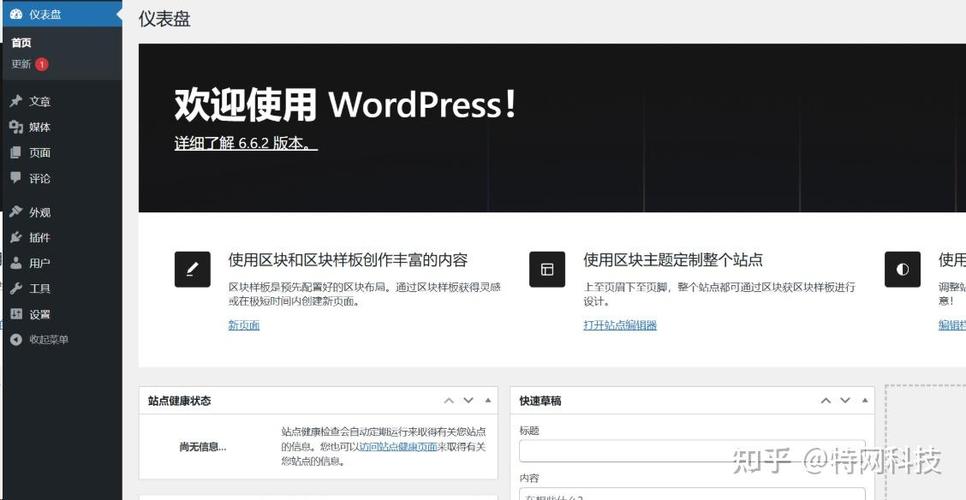This screenshot has height=500, width=966.
Task: Click the wrench icon beside 工具
Action: [16, 288]
